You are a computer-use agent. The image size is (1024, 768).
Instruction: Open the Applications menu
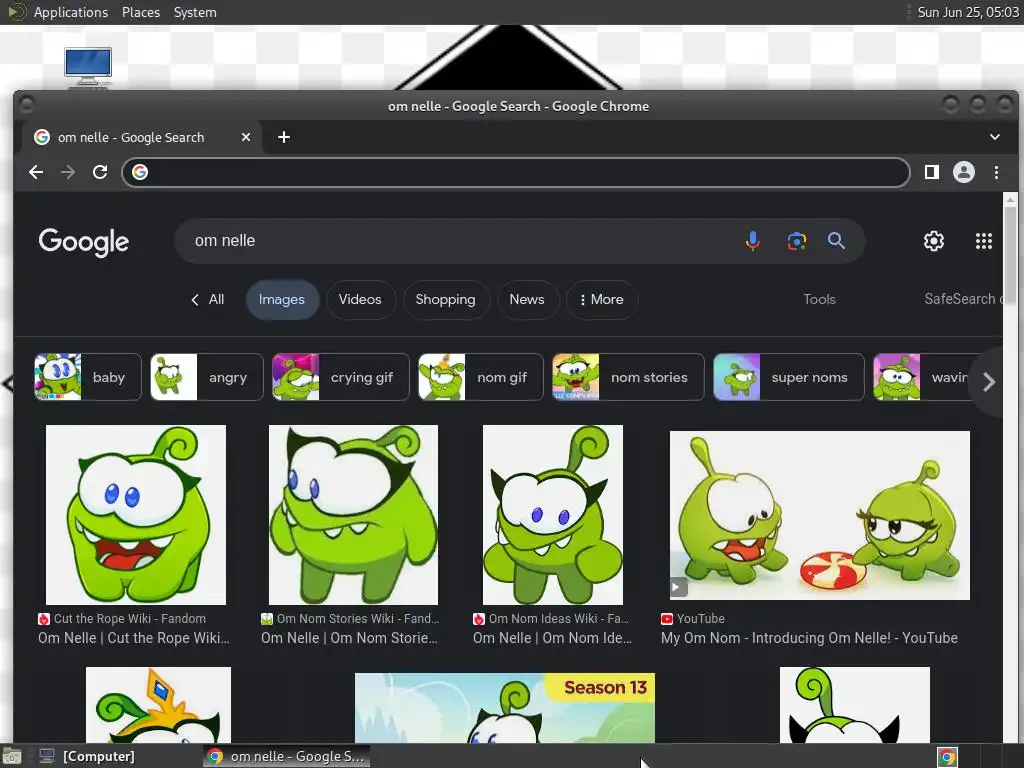(71, 12)
